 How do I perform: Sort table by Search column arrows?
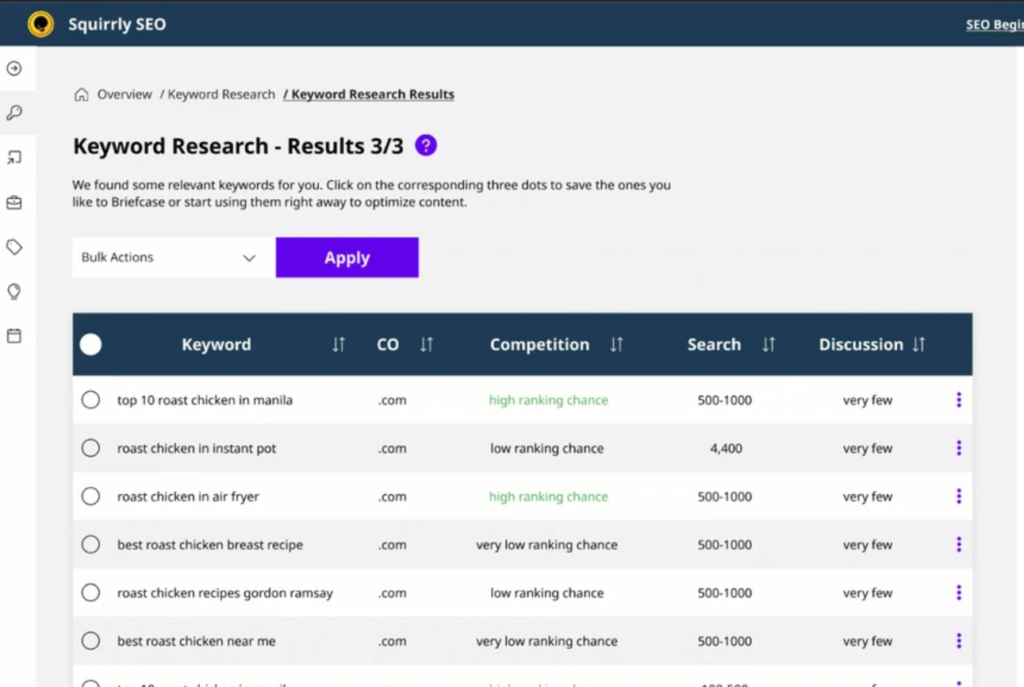click(769, 344)
